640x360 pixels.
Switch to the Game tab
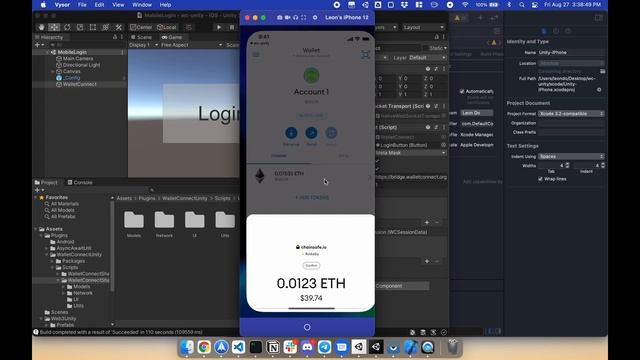171,37
